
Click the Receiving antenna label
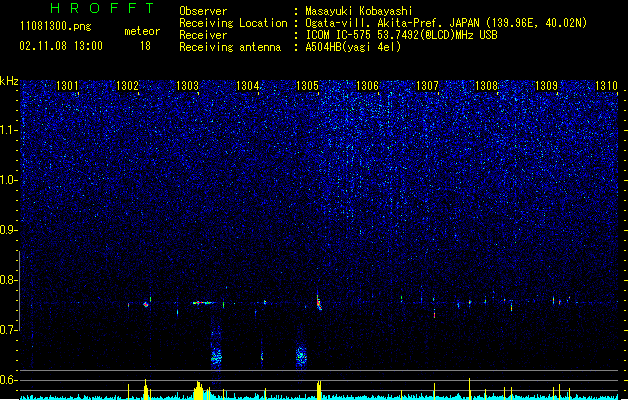230,47
